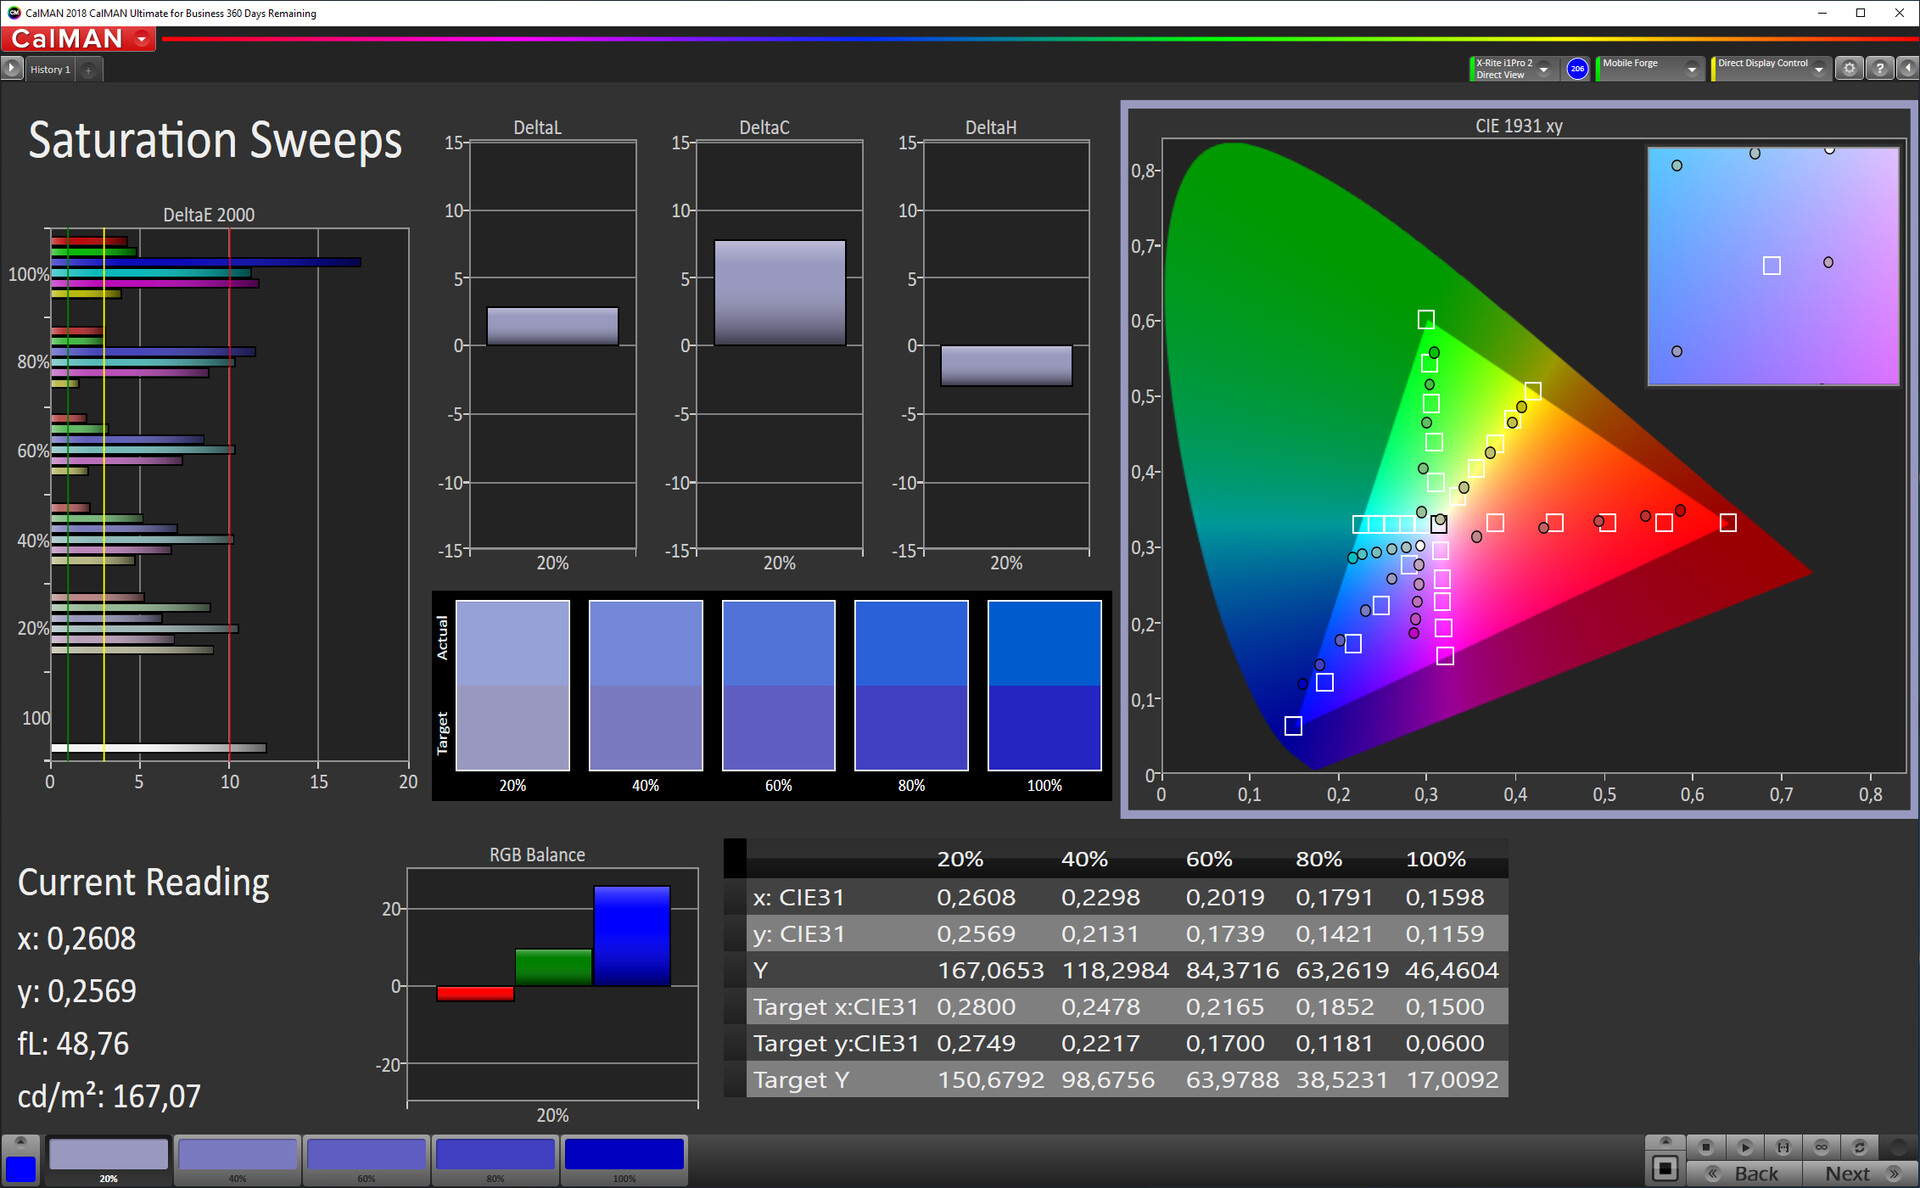This screenshot has height=1188, width=1920.
Task: Add a new history tab
Action: (x=89, y=69)
